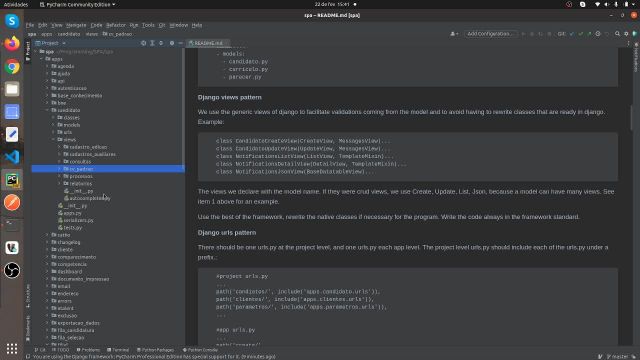Launch Firefox from the dock
Screen dimensions: 640x360
pyautogui.click(x=12, y=43)
